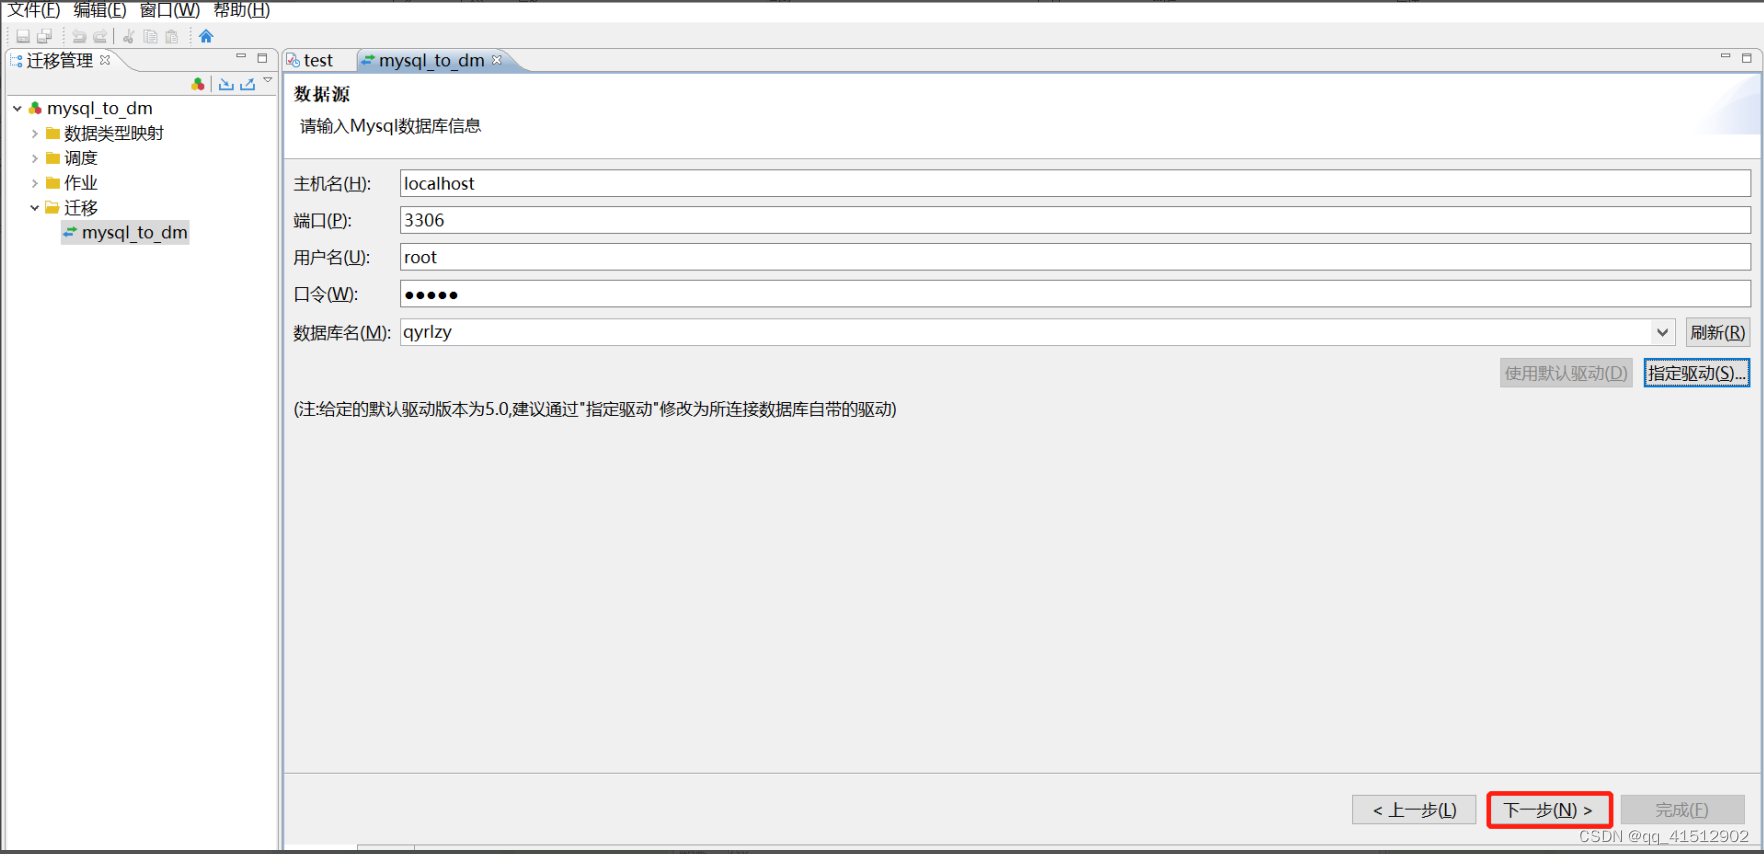Click into the 口令 password field
Image resolution: width=1764 pixels, height=854 pixels.
[1075, 294]
